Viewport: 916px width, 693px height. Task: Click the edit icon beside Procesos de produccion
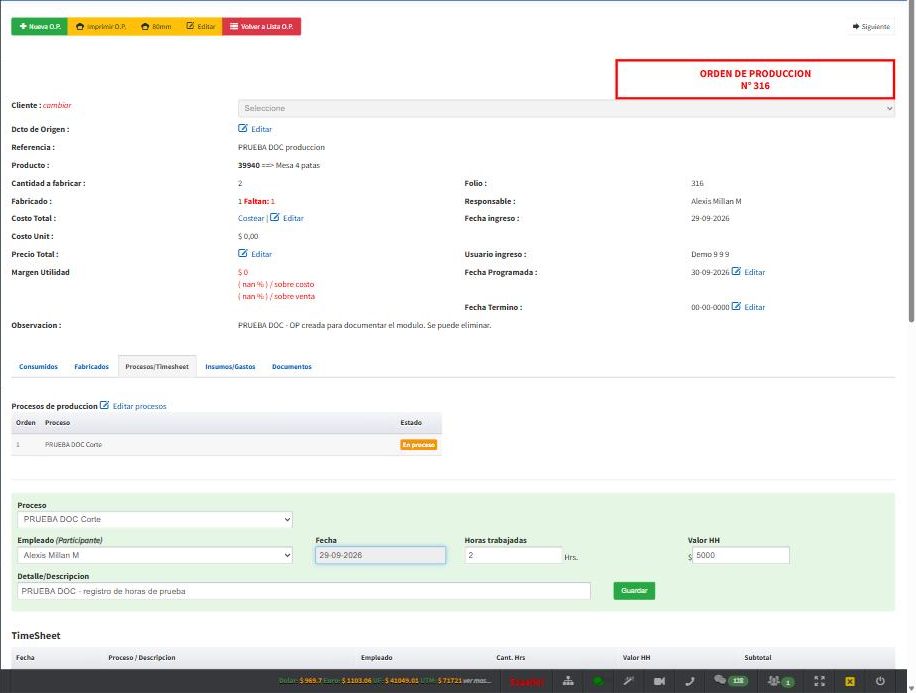pos(105,405)
